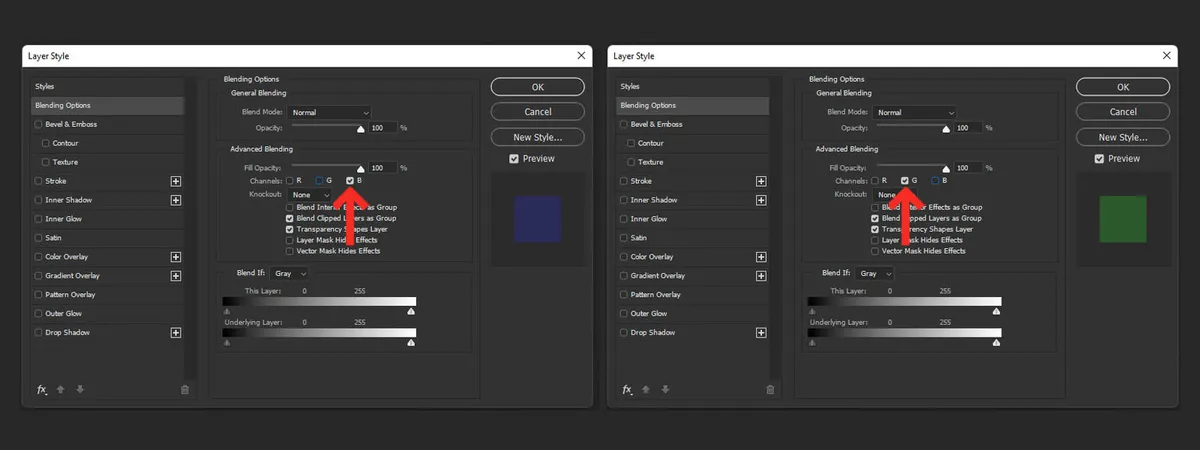Screen dimensions: 1200x450
Task: Click the fx icon in left dialog
Action: pos(42,390)
